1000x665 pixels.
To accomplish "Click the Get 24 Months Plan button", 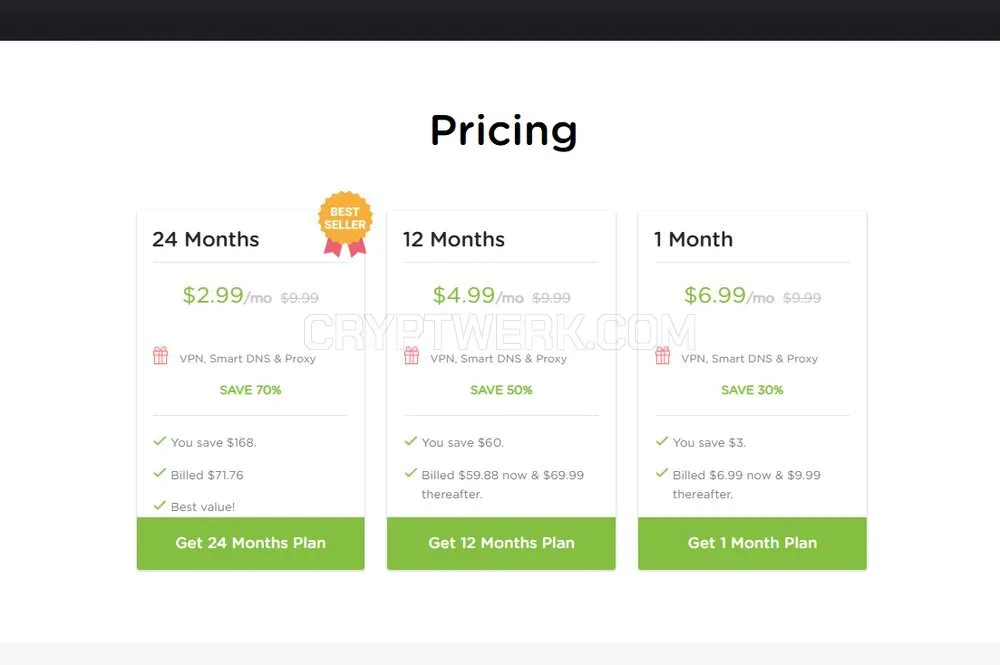I will (x=251, y=543).
